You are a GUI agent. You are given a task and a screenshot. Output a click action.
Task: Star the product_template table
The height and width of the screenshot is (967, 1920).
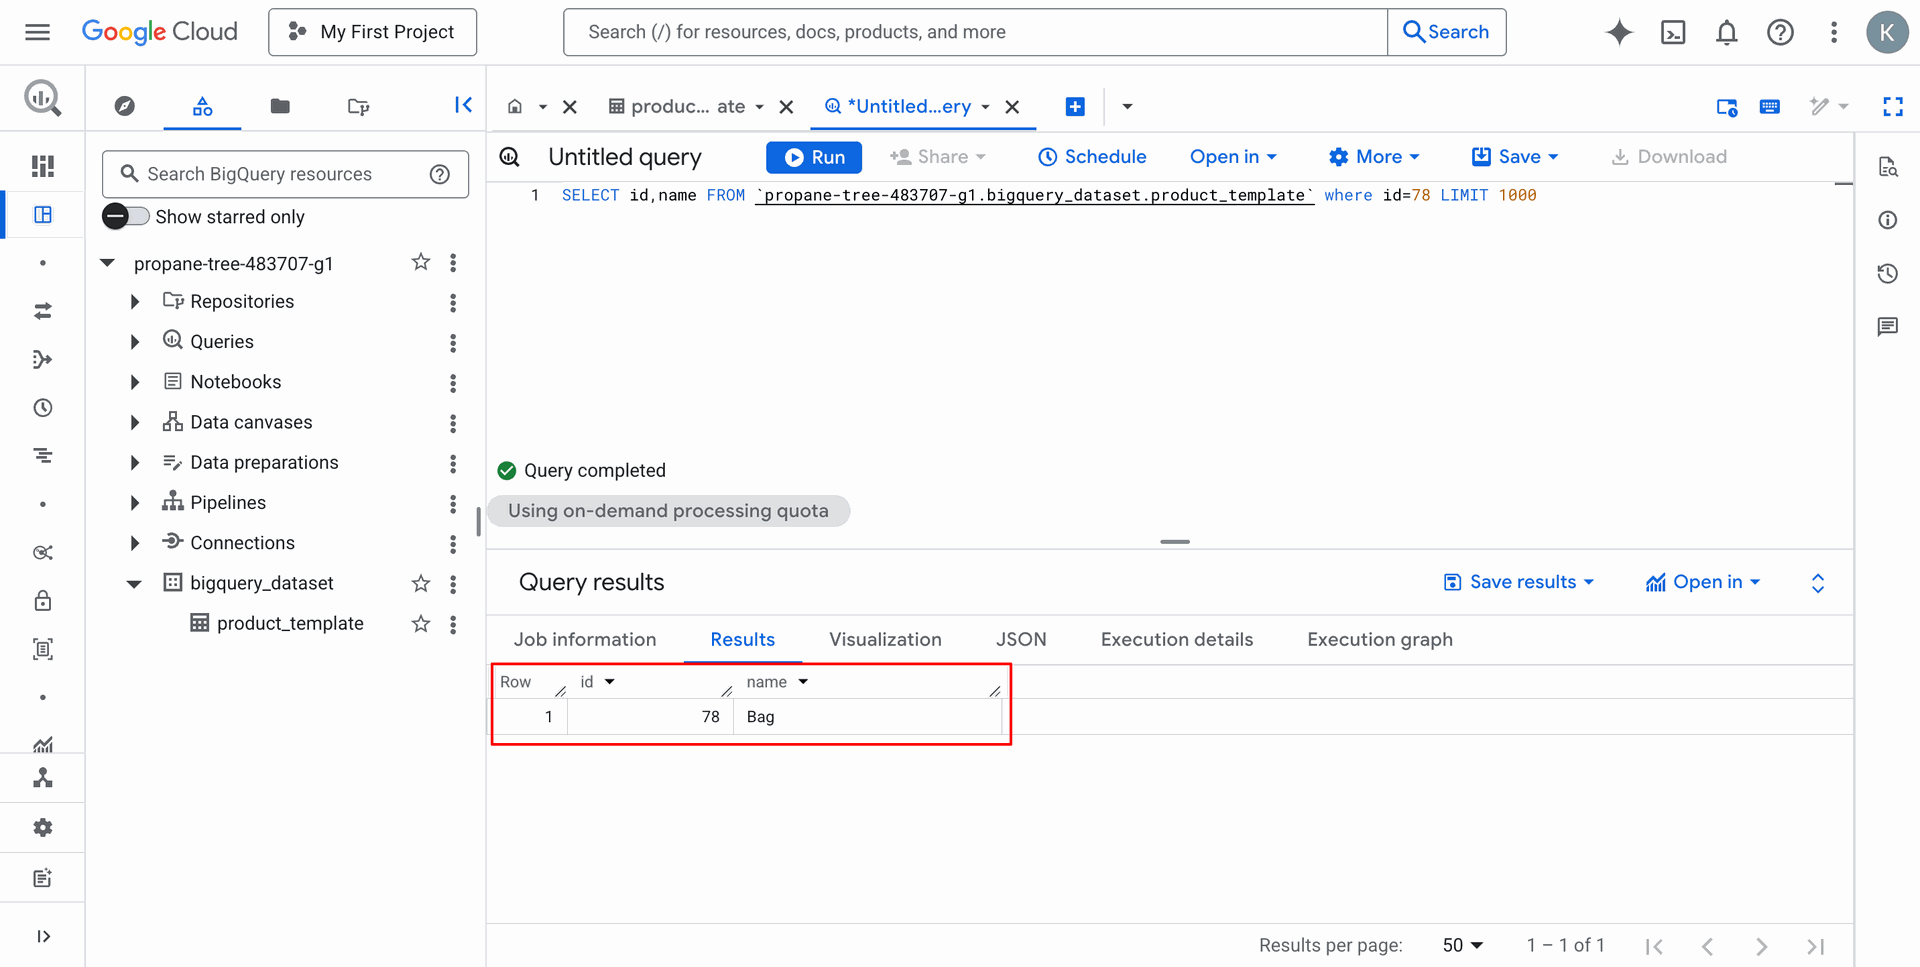421,624
